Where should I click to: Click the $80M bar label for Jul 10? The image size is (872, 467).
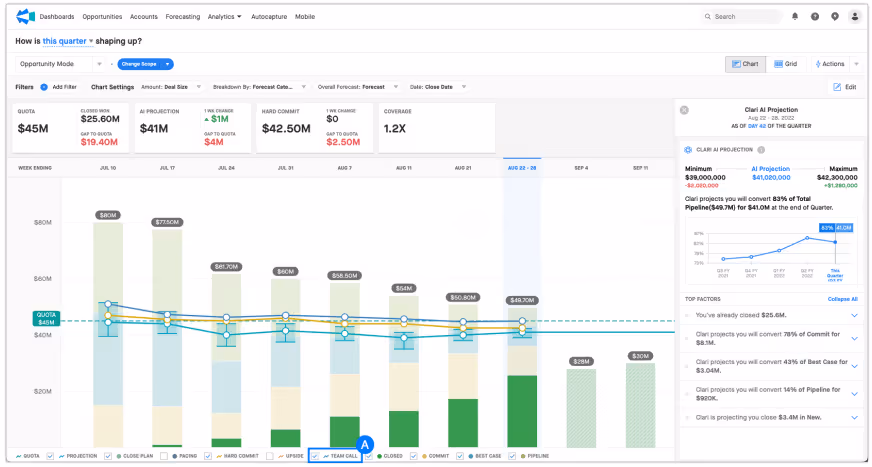[108, 215]
